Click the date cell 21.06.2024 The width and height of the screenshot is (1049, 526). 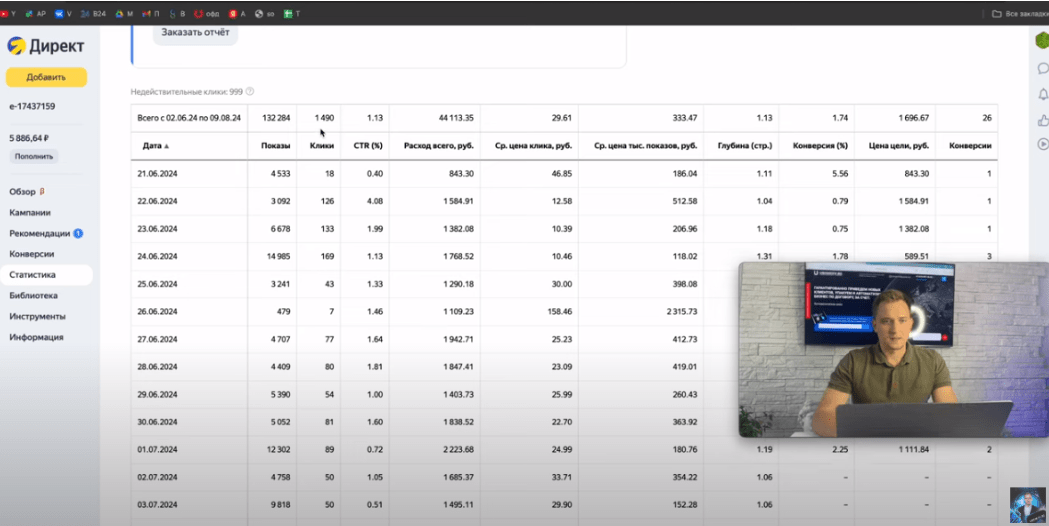point(157,173)
